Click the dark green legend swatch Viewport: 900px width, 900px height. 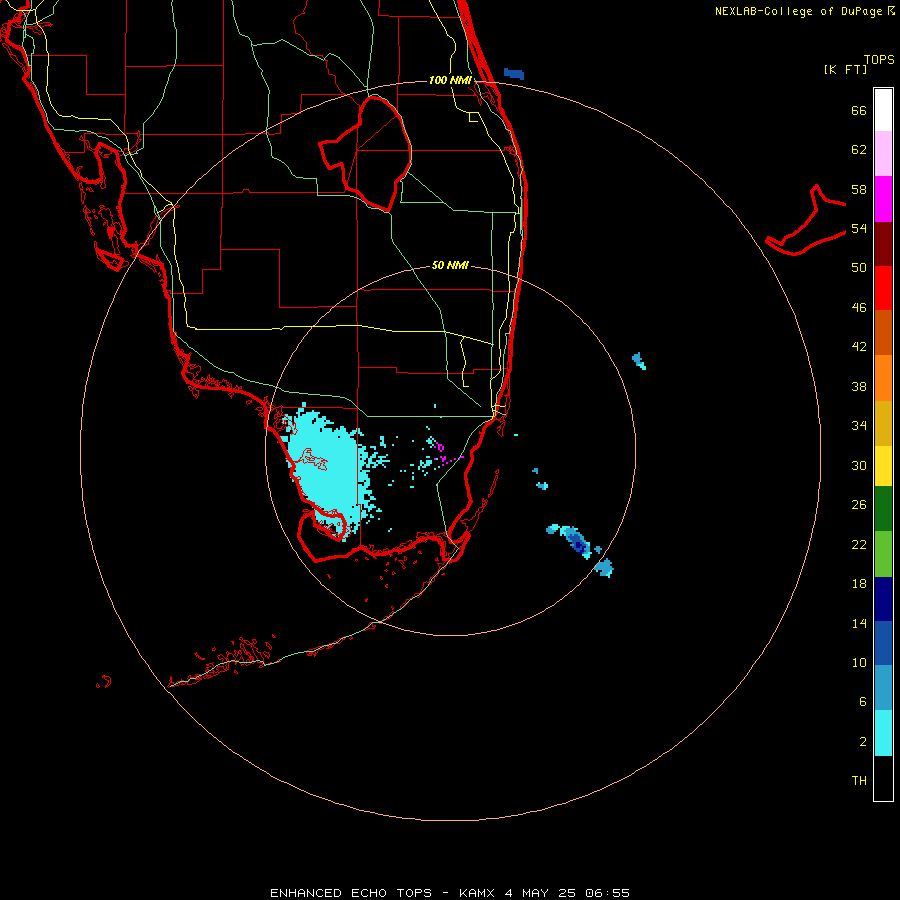click(x=883, y=509)
